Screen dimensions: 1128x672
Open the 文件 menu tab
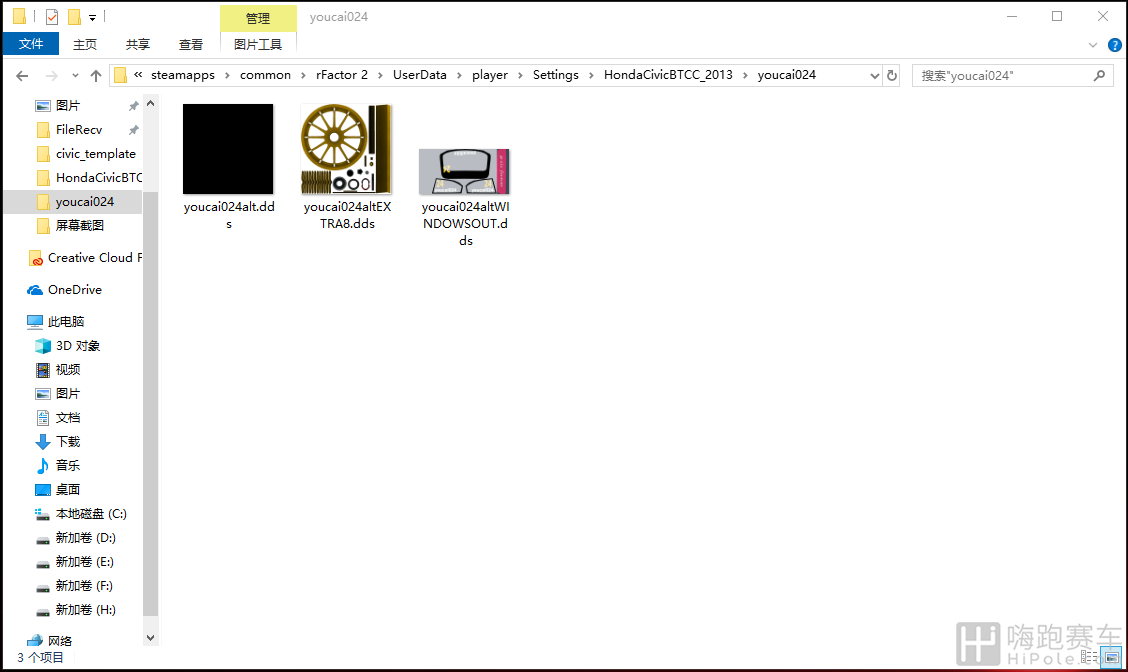31,44
